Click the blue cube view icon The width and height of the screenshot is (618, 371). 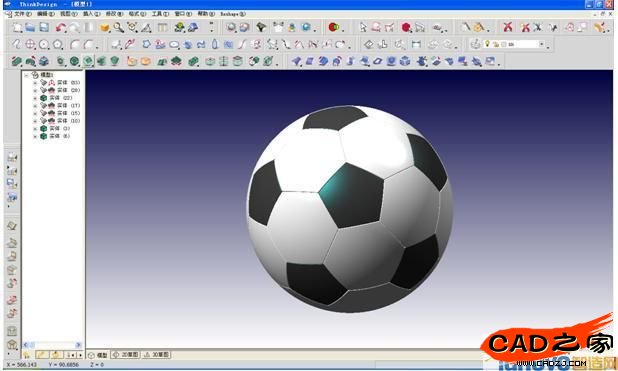point(405,61)
